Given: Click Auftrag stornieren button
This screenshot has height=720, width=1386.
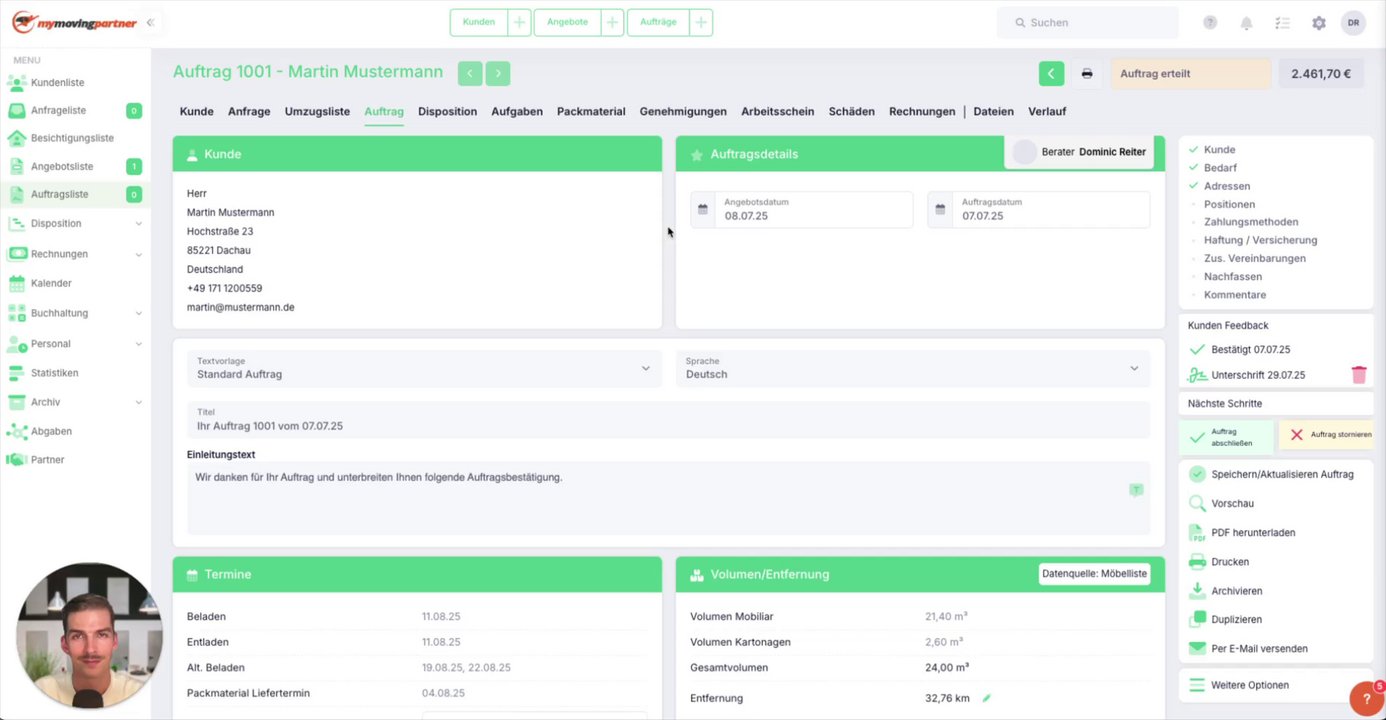Looking at the screenshot, I should 1326,435.
